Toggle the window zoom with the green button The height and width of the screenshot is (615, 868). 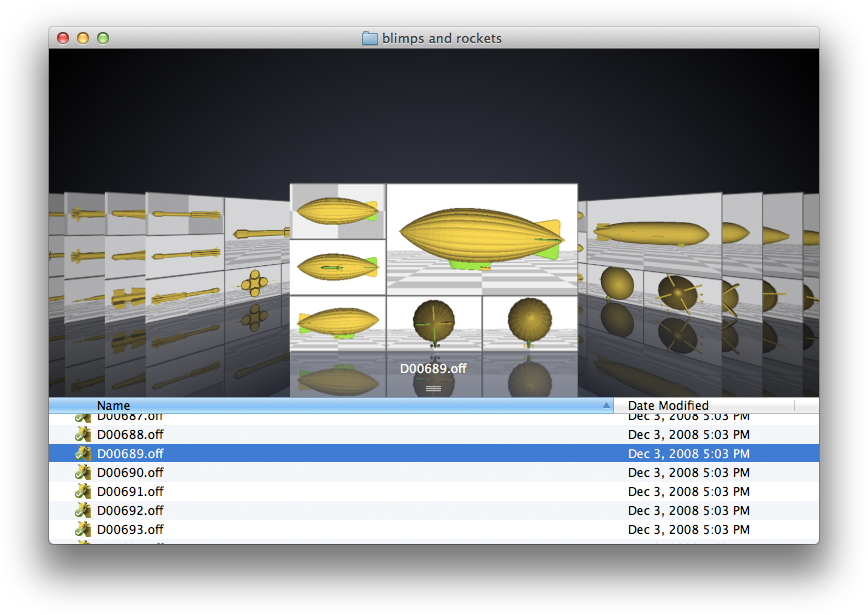click(x=103, y=37)
